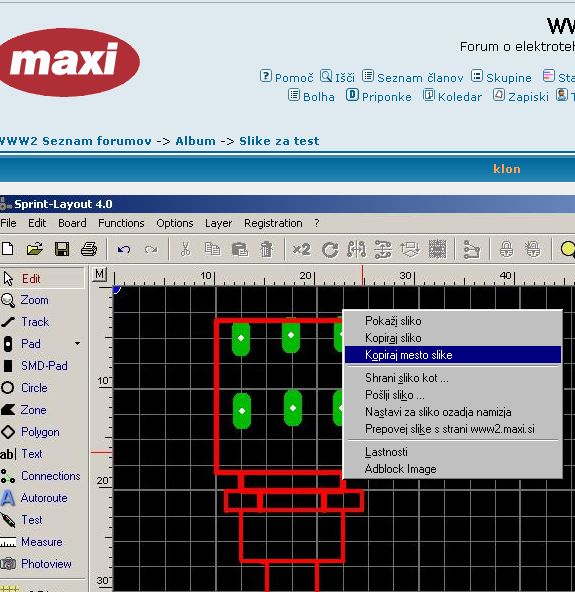Image resolution: width=575 pixels, height=592 pixels.
Task: Select the SMD-Pad tool
Action: pos(34,366)
